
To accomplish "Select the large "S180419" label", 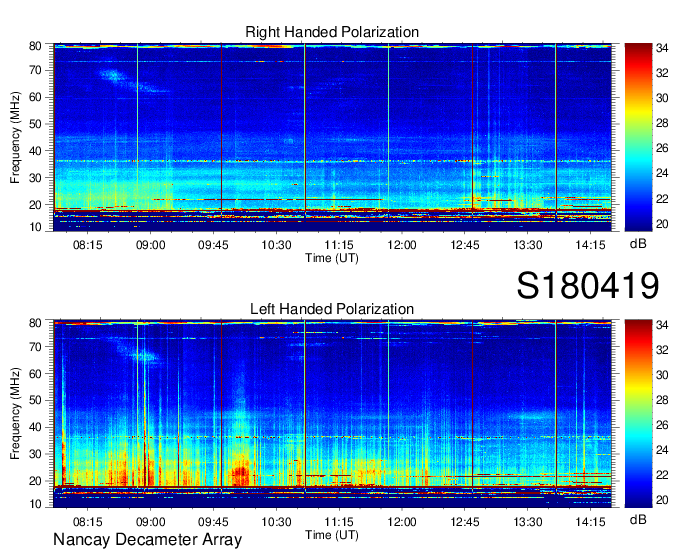I will (x=588, y=286).
